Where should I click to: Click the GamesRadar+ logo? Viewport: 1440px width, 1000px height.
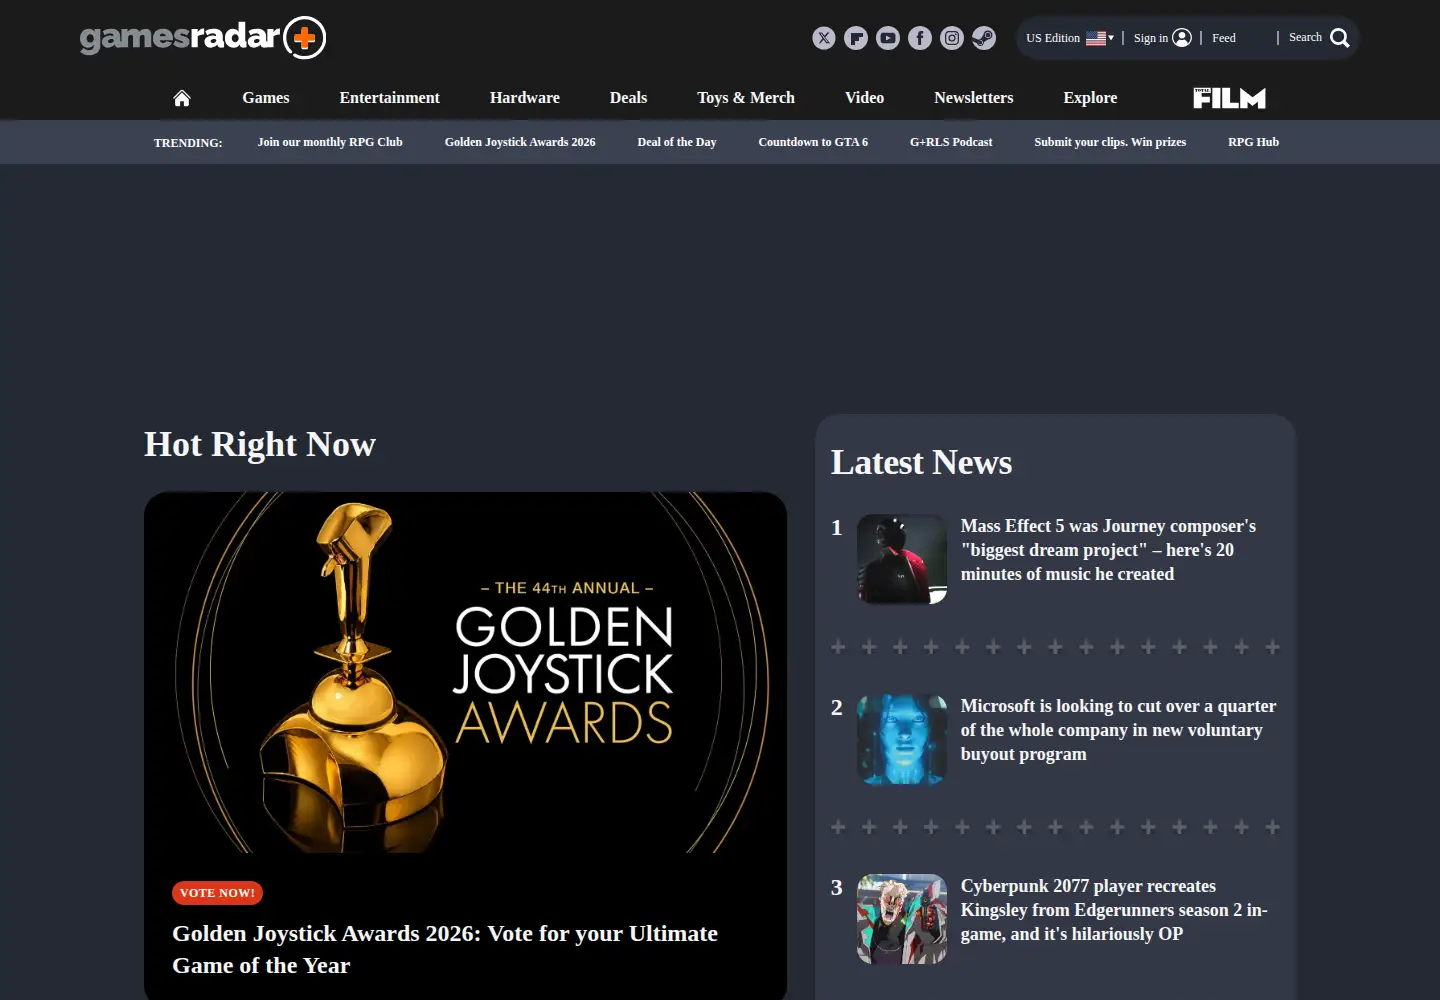click(x=203, y=38)
